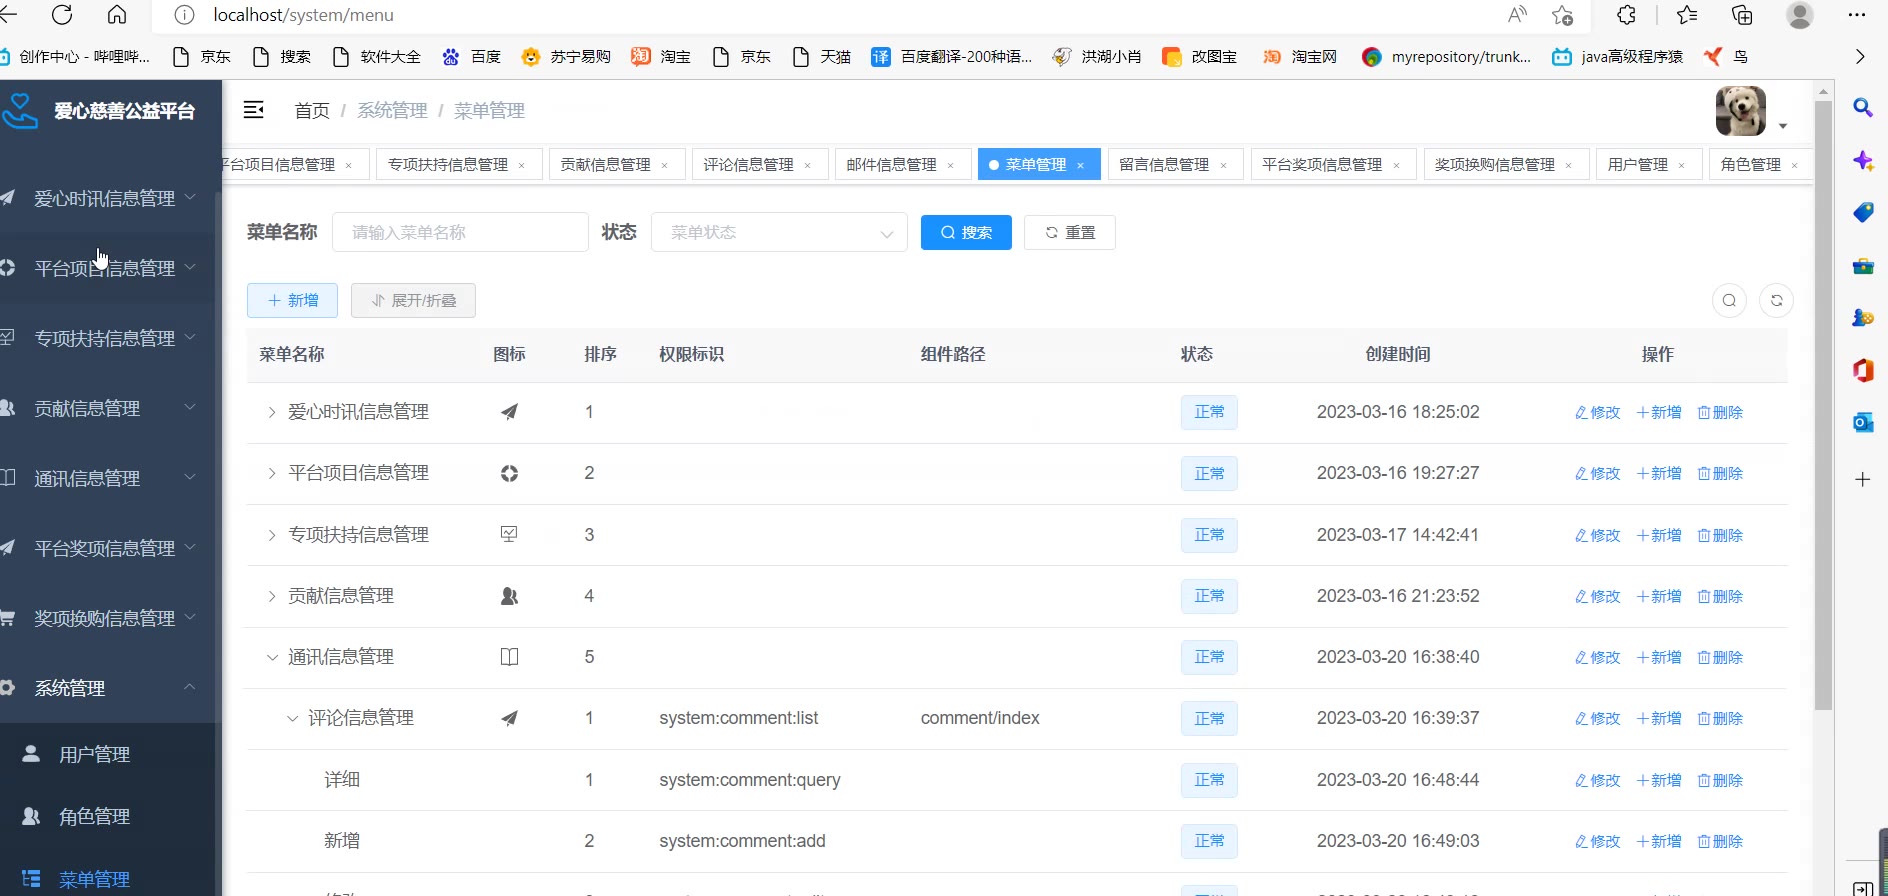Open browser settings and more menu
Screen dimensions: 1888x896
click(1857, 15)
